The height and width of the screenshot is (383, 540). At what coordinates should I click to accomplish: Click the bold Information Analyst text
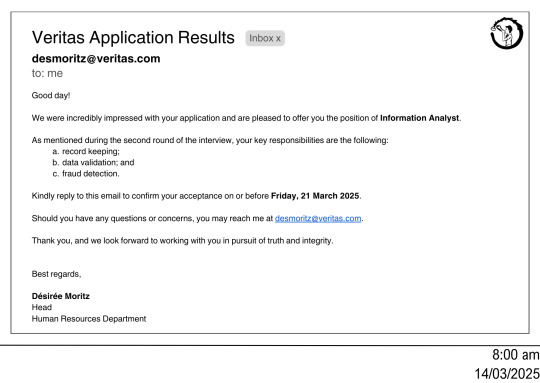pyautogui.click(x=419, y=118)
